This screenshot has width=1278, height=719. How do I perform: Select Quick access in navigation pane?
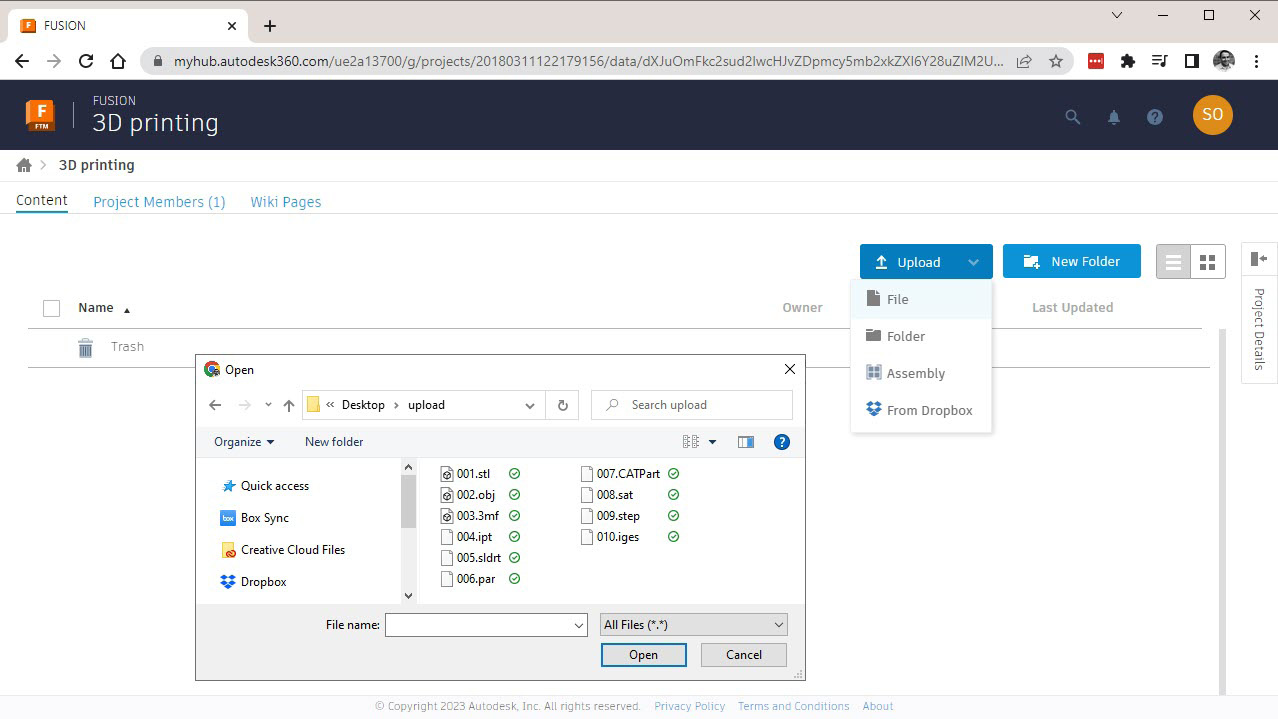(265, 486)
